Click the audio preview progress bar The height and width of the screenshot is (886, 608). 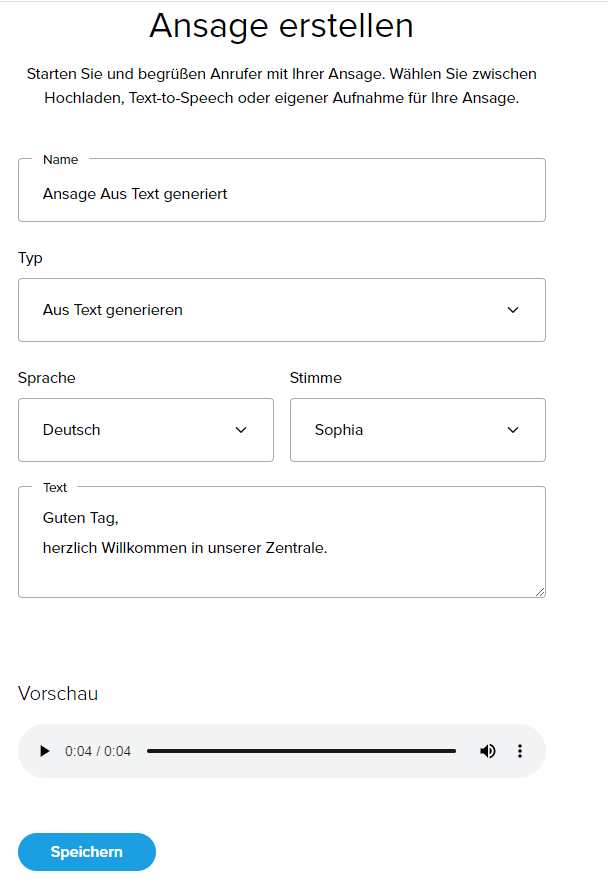click(x=301, y=751)
